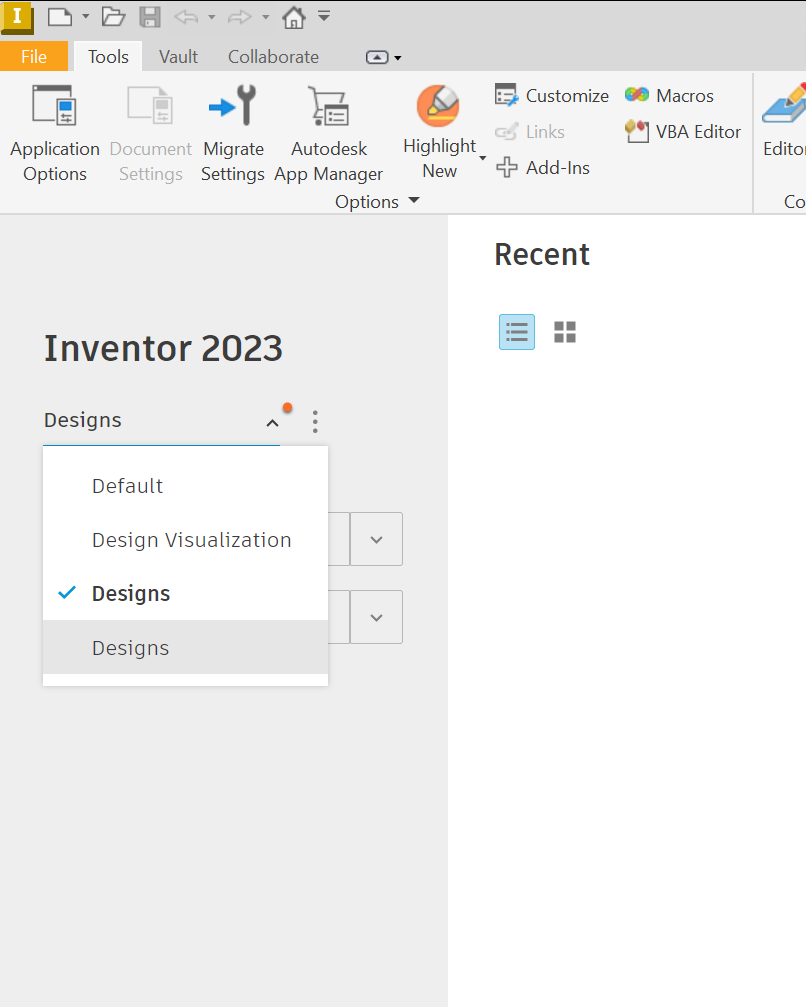Open the upper dropdown arrow beside the list

[376, 539]
